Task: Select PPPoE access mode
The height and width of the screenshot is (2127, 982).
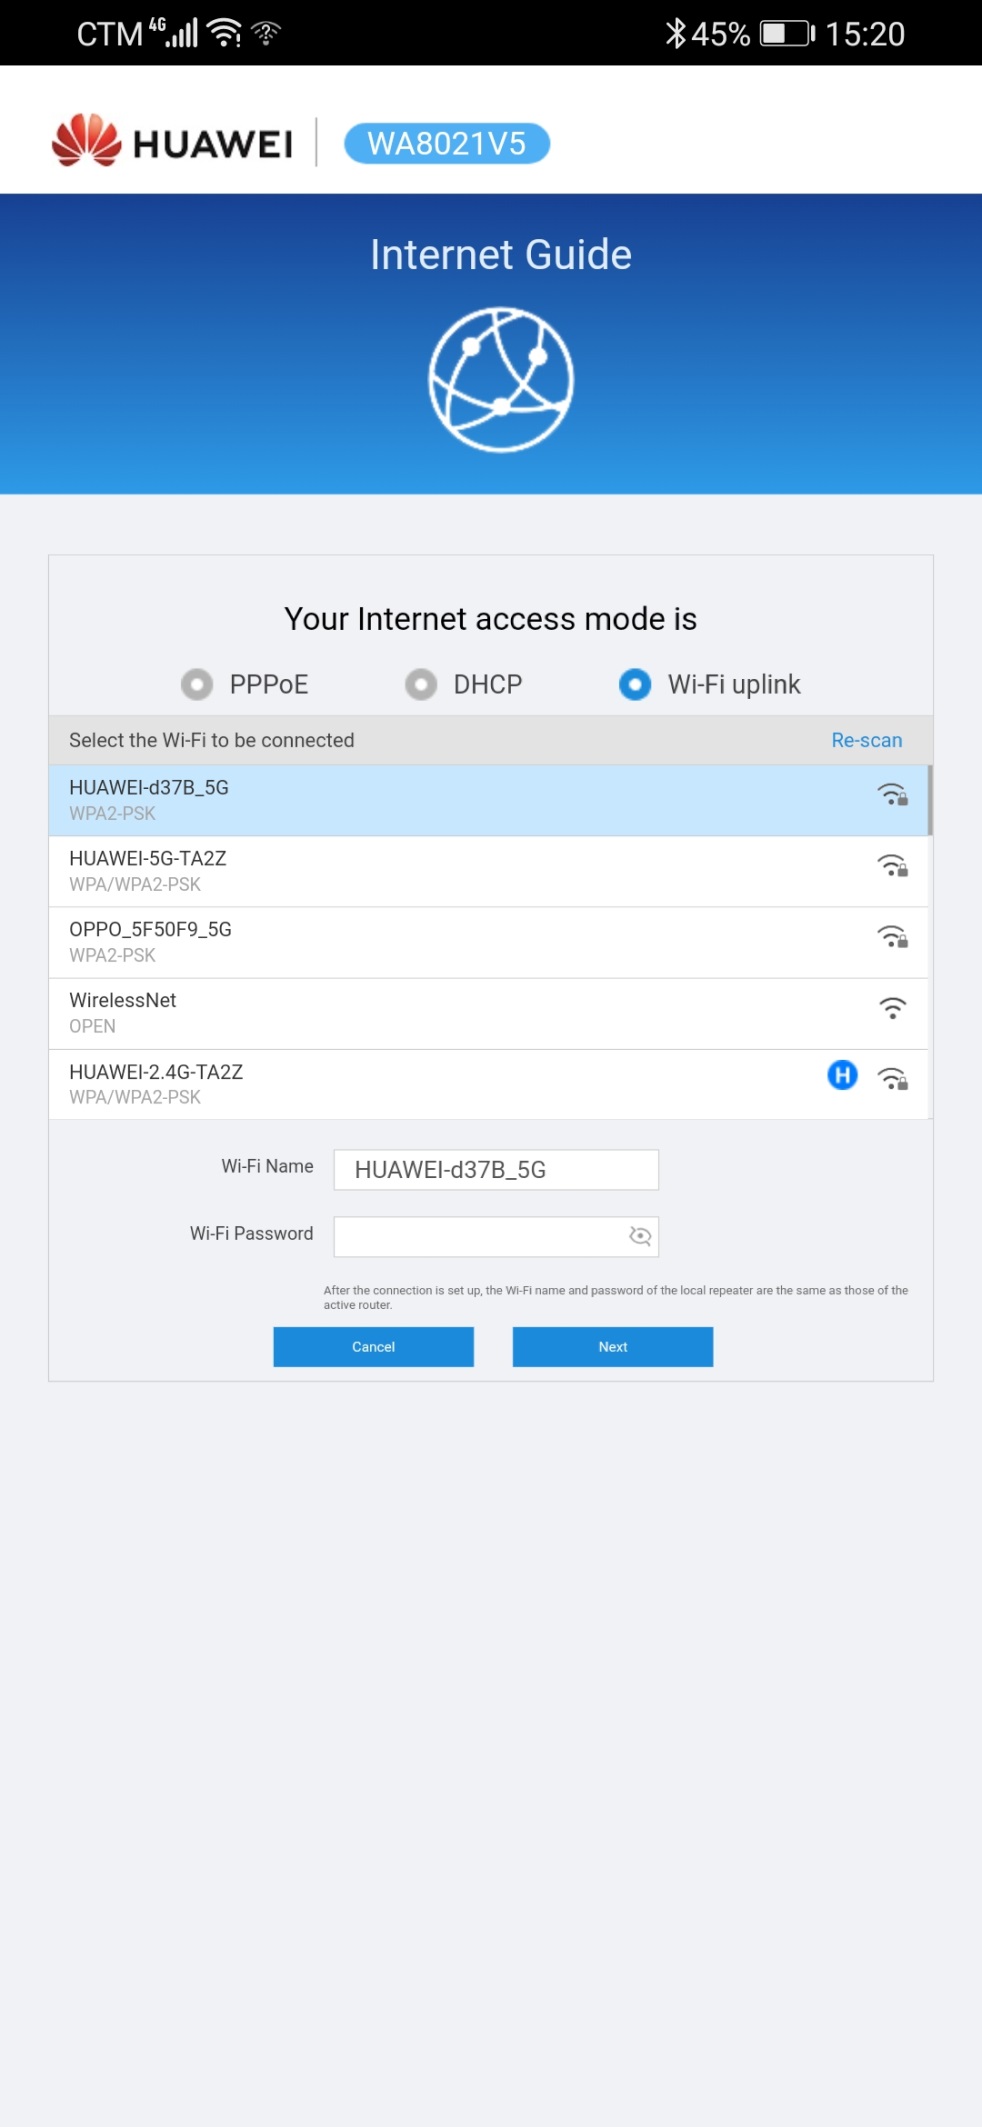Action: 197,684
